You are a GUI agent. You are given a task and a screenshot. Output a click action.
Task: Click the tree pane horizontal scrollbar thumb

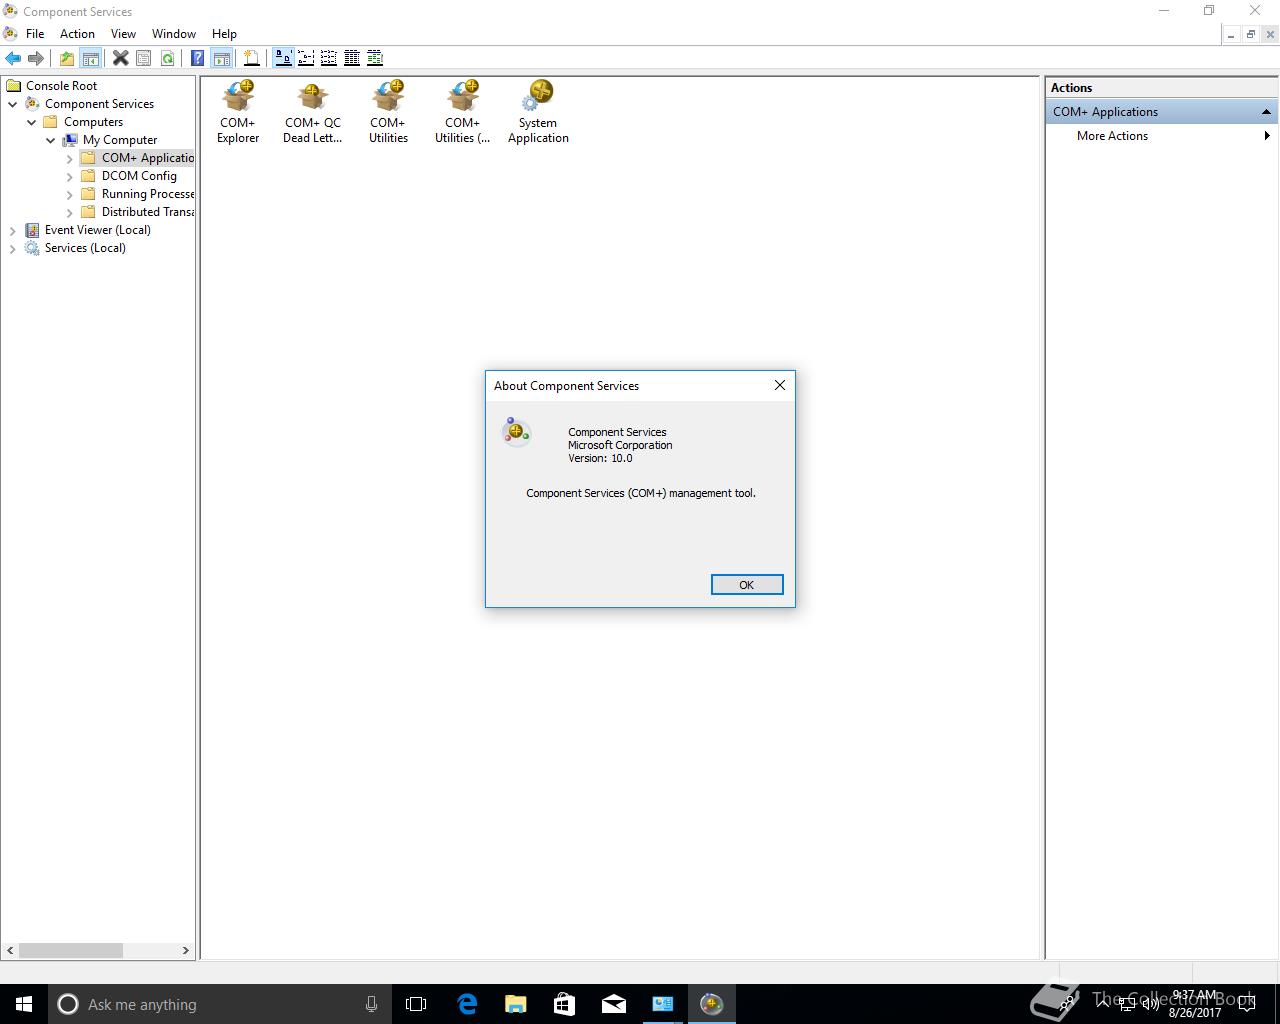[71, 950]
